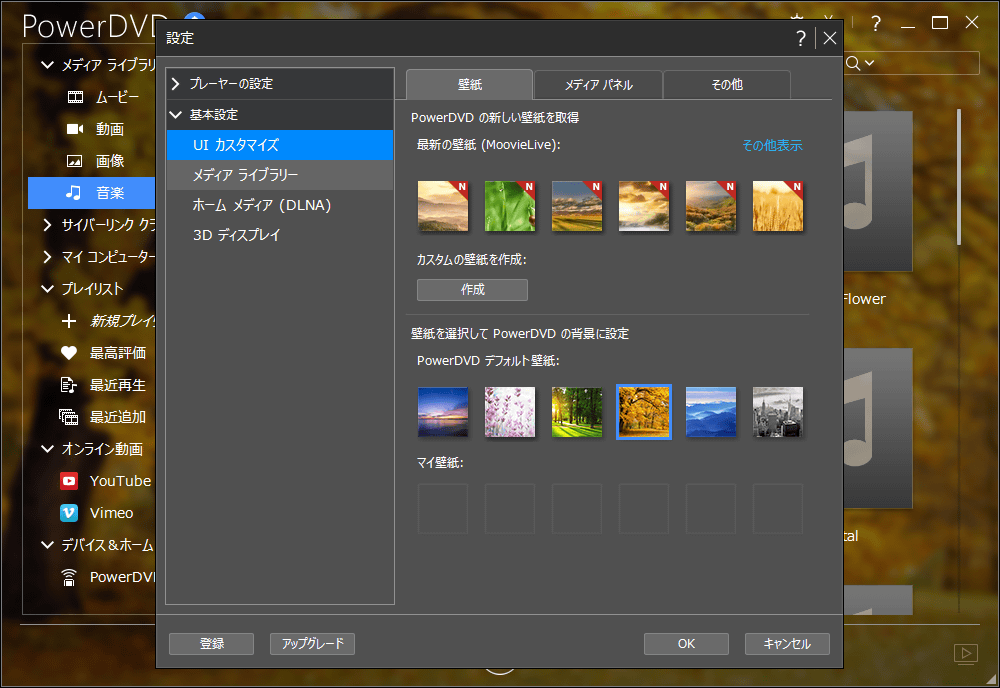Image resolution: width=1000 pixels, height=688 pixels.
Task: Open help in the settings dialog
Action: tap(801, 38)
